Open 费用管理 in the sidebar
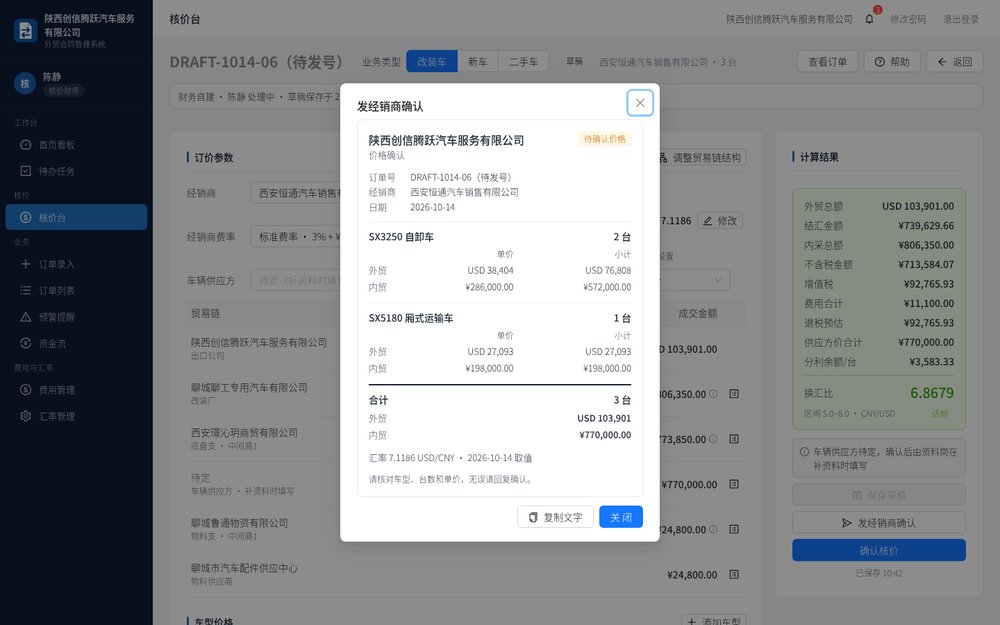 (x=77, y=390)
